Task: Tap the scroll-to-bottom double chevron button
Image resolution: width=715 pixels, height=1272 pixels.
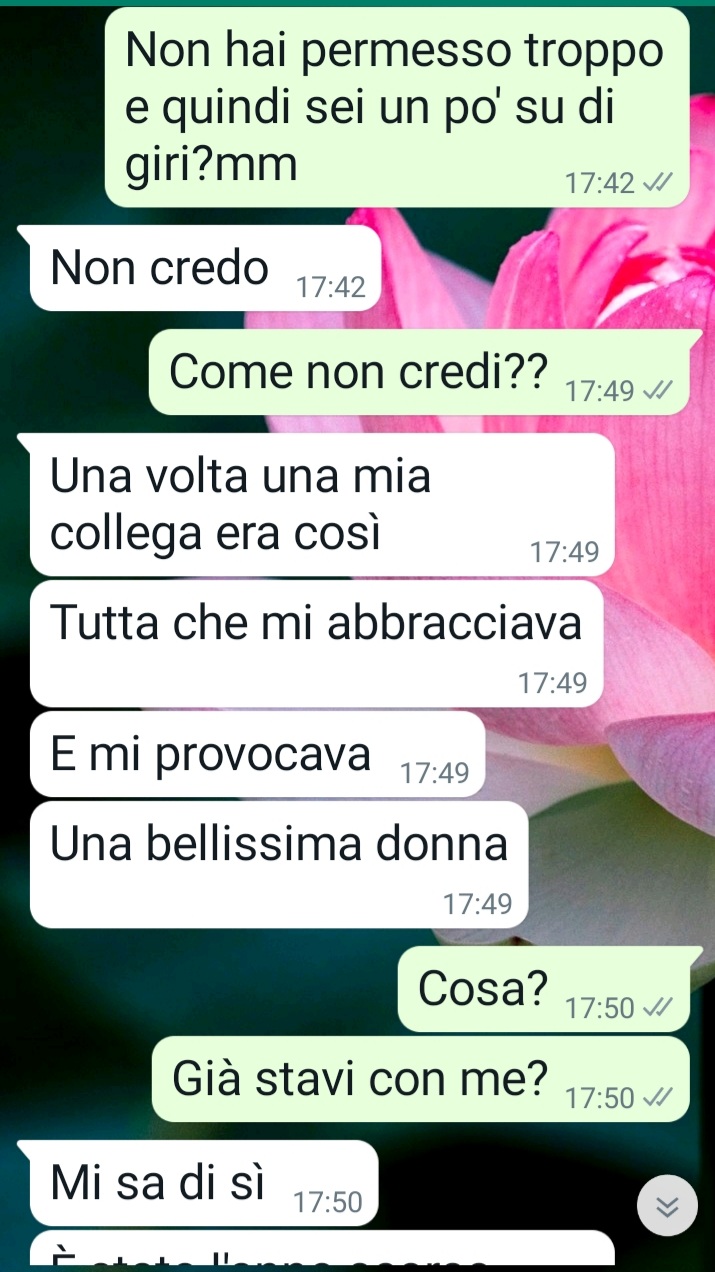Action: pyautogui.click(x=667, y=1206)
